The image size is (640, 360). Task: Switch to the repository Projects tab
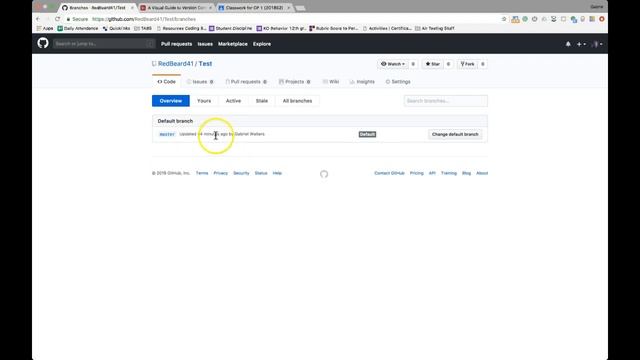[x=295, y=82]
